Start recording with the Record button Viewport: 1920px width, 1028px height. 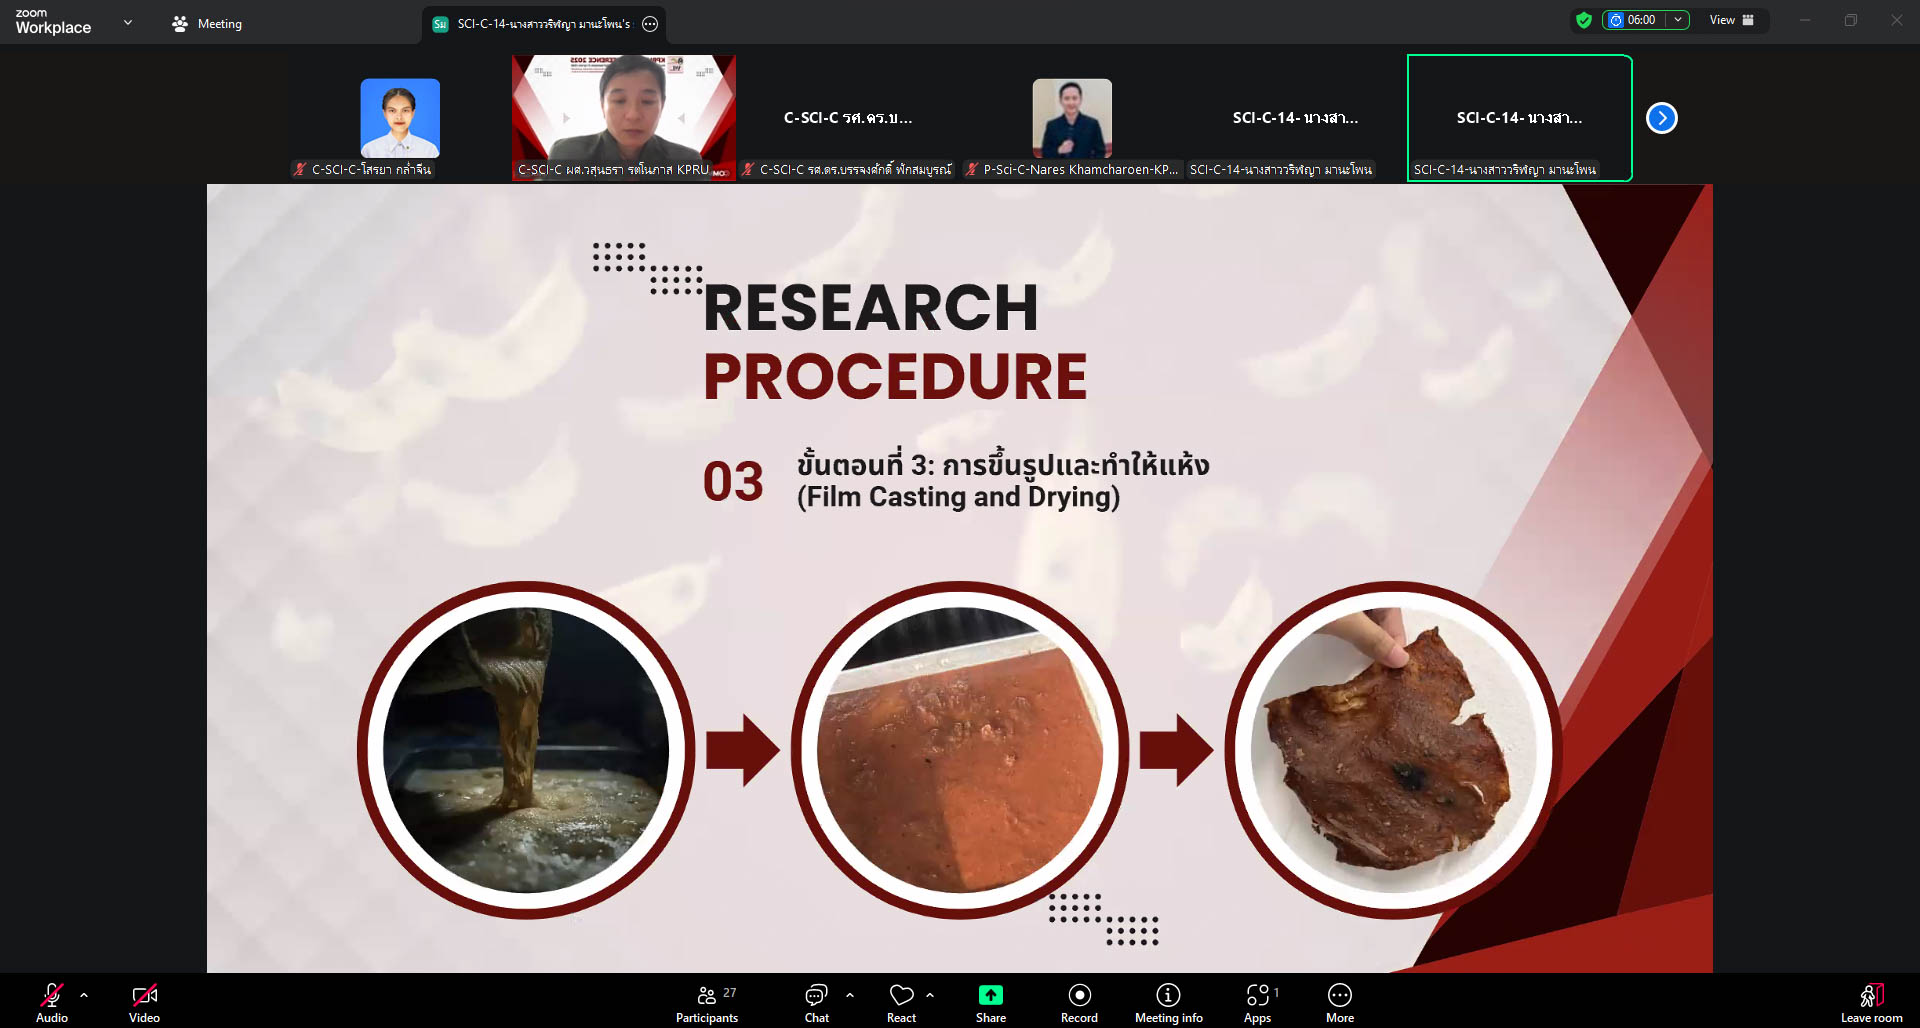[1079, 1003]
